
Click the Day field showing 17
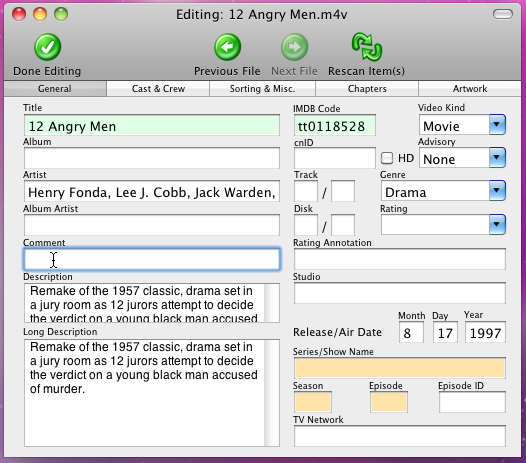click(x=445, y=332)
